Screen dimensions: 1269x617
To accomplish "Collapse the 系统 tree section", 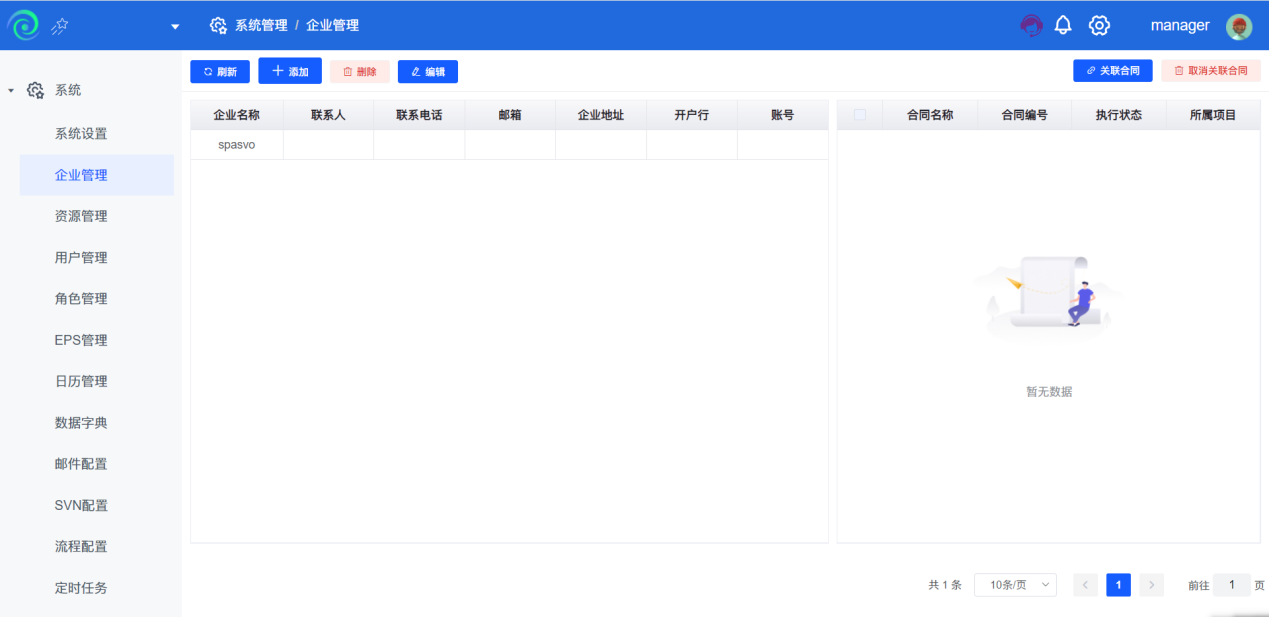I will [x=11, y=90].
